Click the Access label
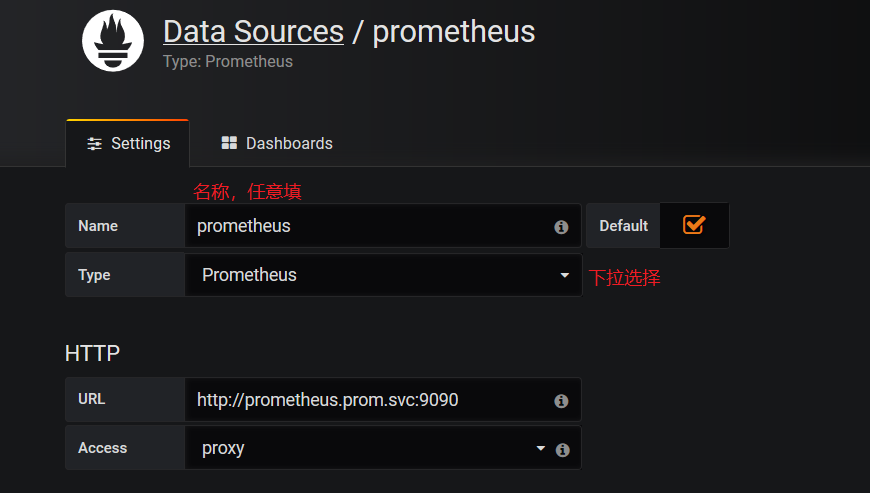Screen dimensions: 870x493 [x=102, y=448]
